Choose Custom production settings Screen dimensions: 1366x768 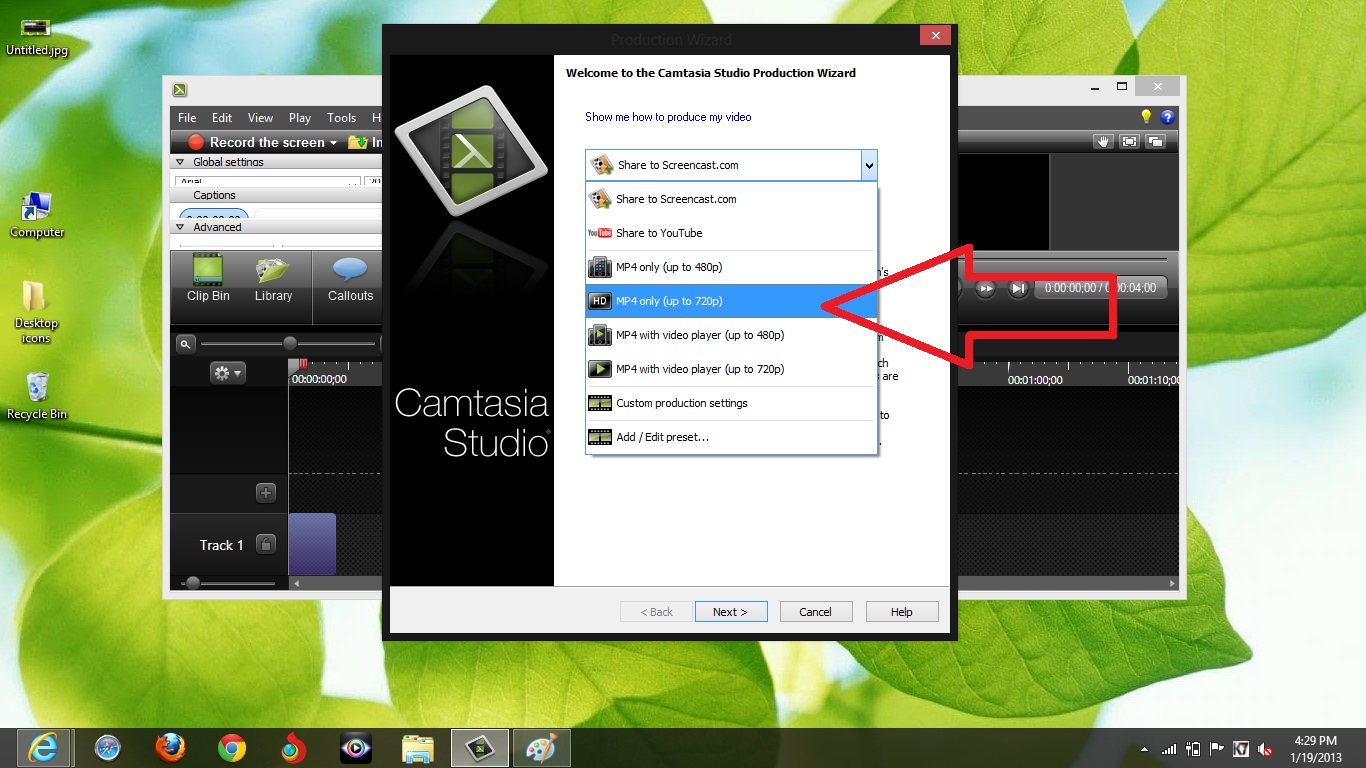731,403
